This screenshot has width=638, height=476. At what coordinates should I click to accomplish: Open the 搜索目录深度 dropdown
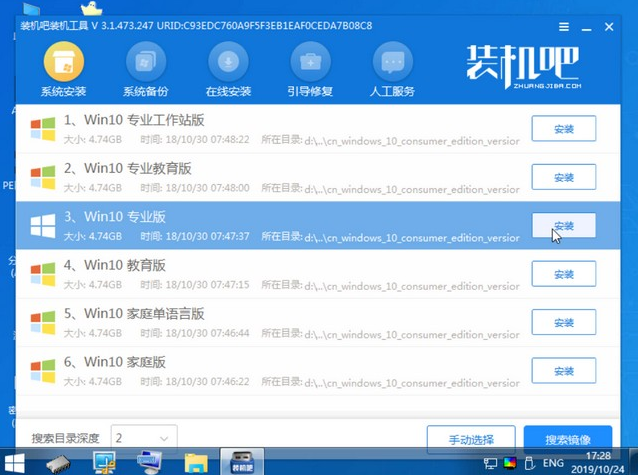click(x=144, y=438)
